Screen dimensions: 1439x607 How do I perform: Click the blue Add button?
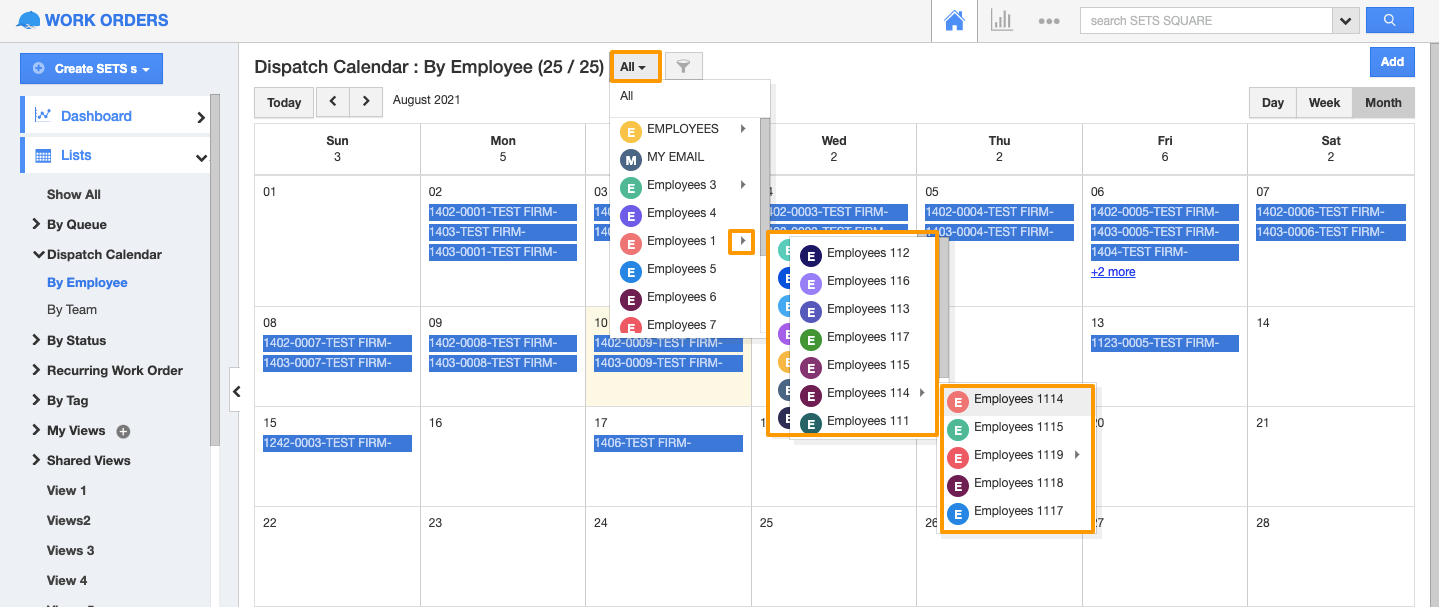[x=1392, y=62]
